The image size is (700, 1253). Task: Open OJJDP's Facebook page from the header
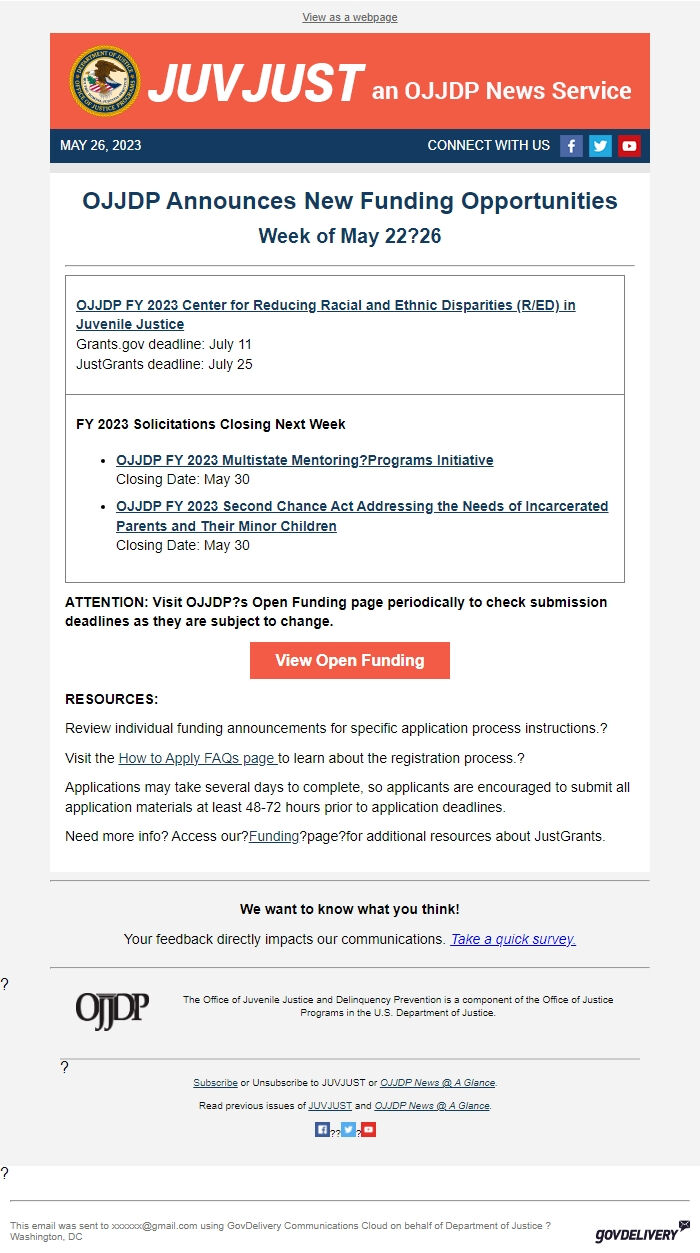point(571,145)
